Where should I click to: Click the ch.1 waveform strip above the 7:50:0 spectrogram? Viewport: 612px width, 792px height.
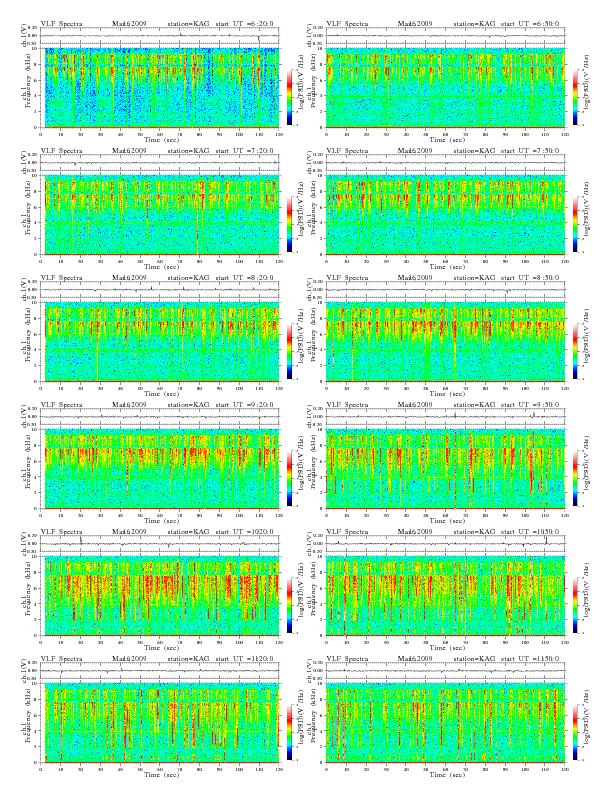[446, 163]
